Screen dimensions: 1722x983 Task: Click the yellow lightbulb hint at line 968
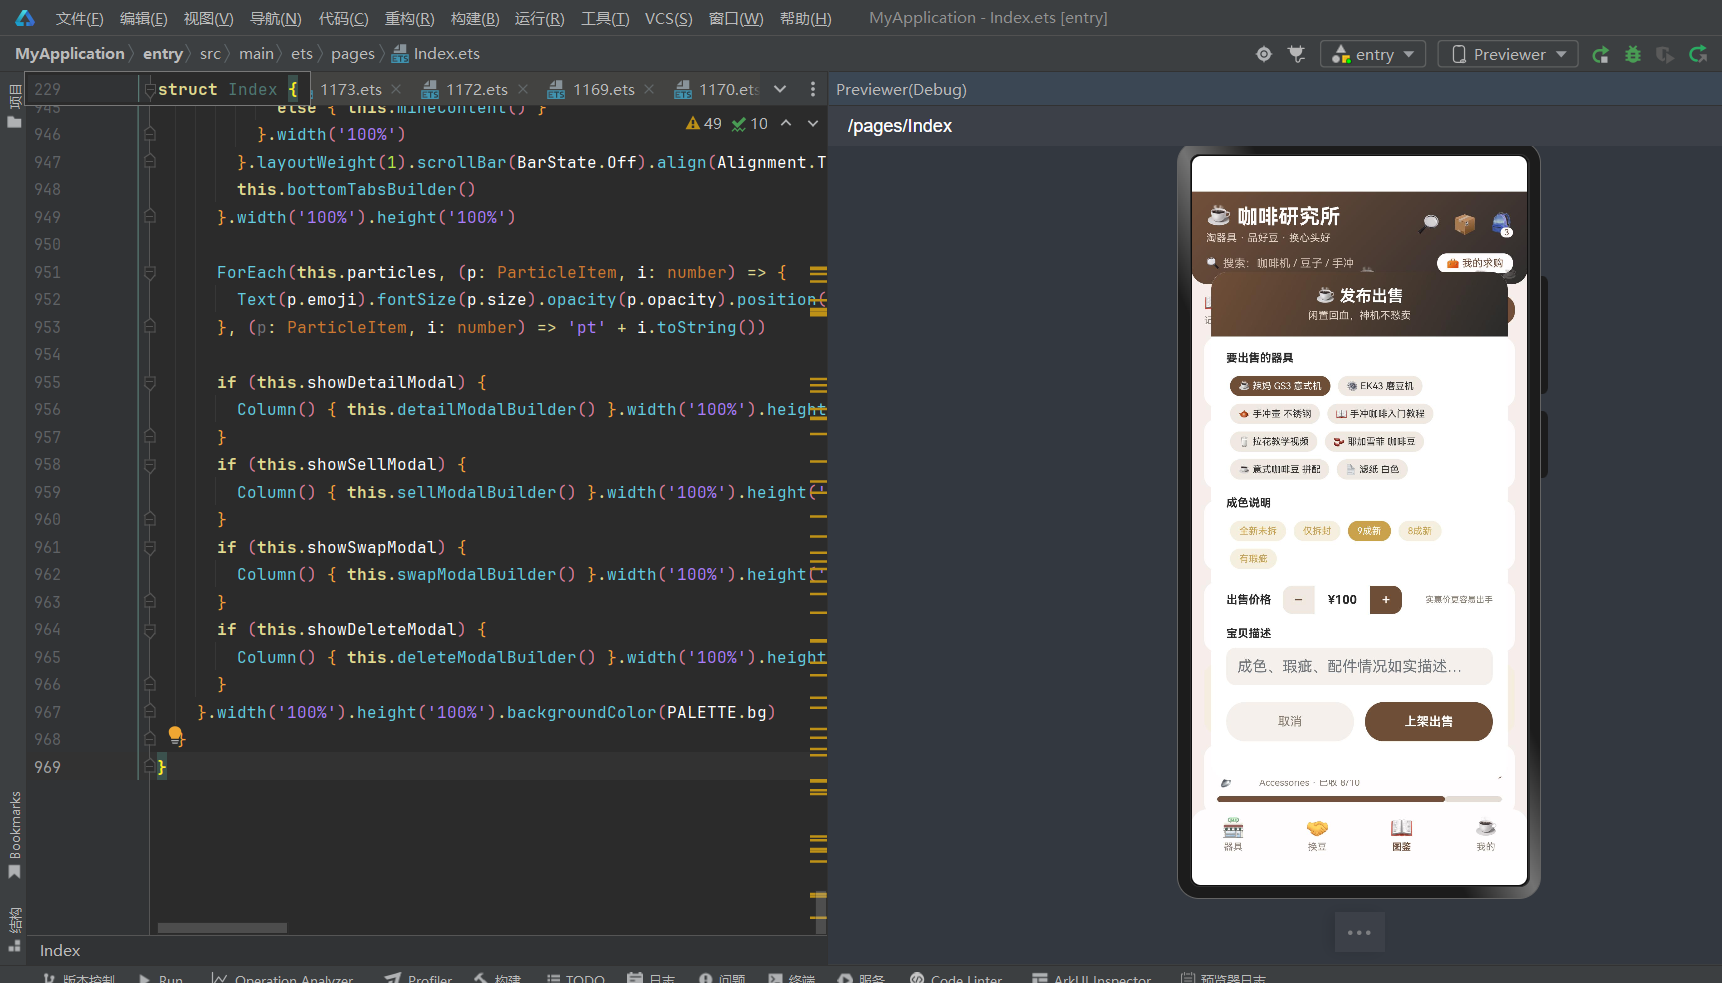pos(175,735)
